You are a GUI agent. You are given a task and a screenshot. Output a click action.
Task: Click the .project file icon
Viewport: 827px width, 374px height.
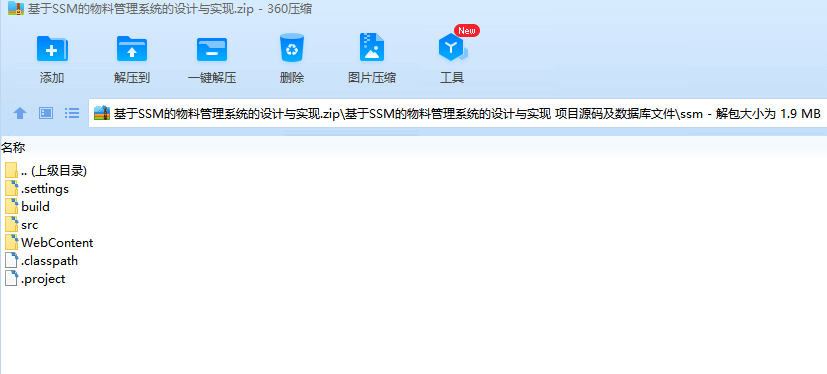tap(12, 278)
